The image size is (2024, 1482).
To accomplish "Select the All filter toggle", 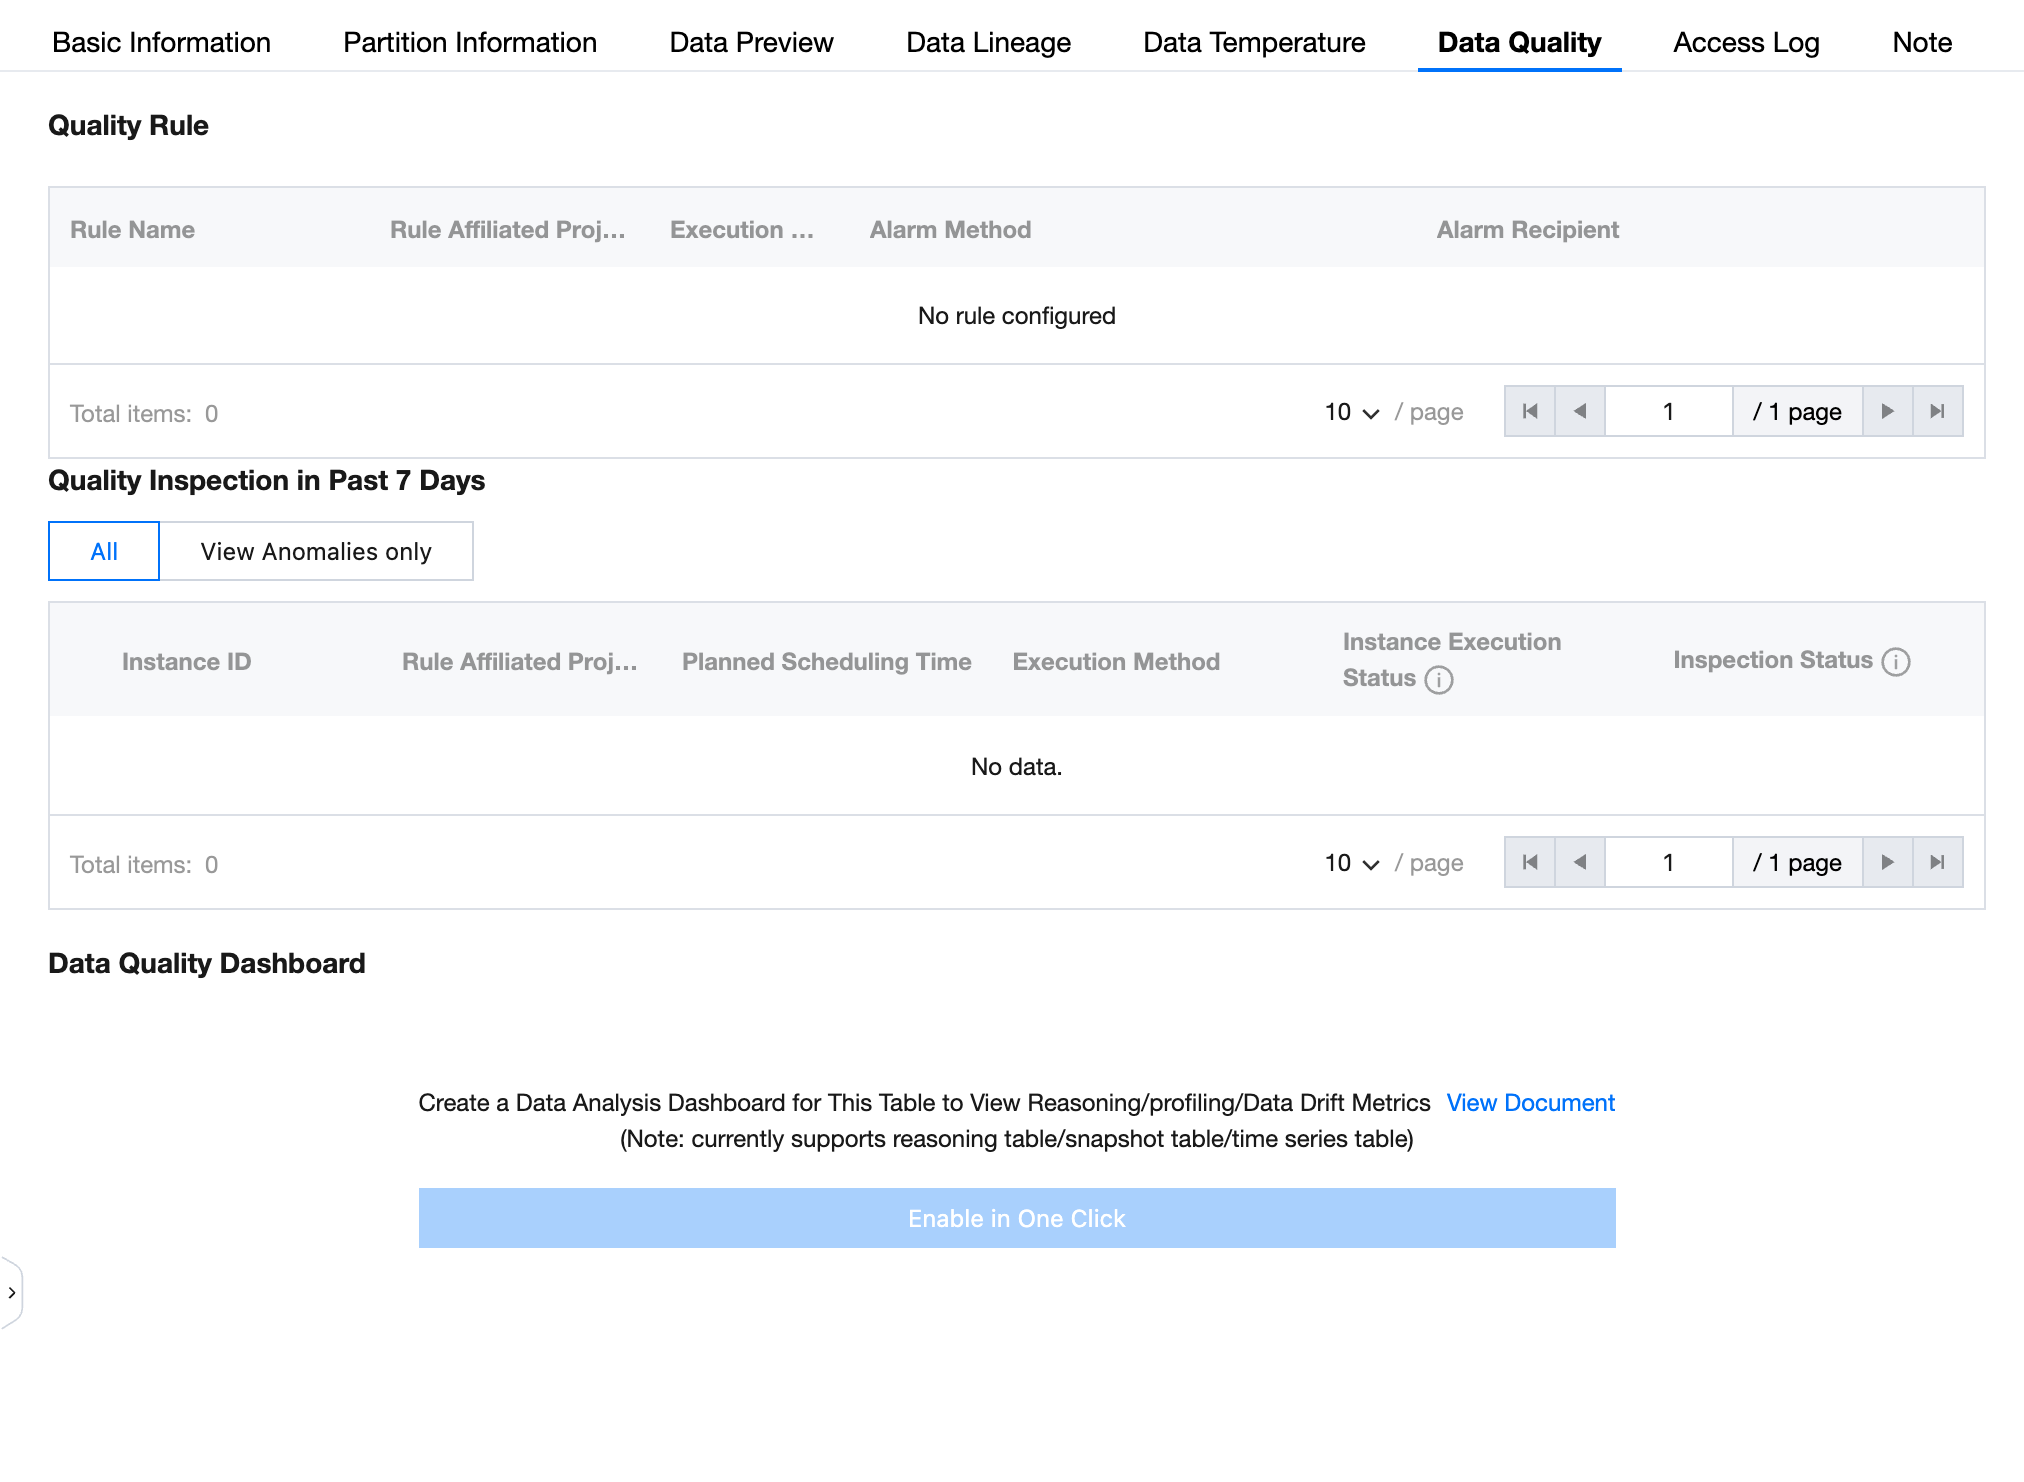I will pos(104,551).
